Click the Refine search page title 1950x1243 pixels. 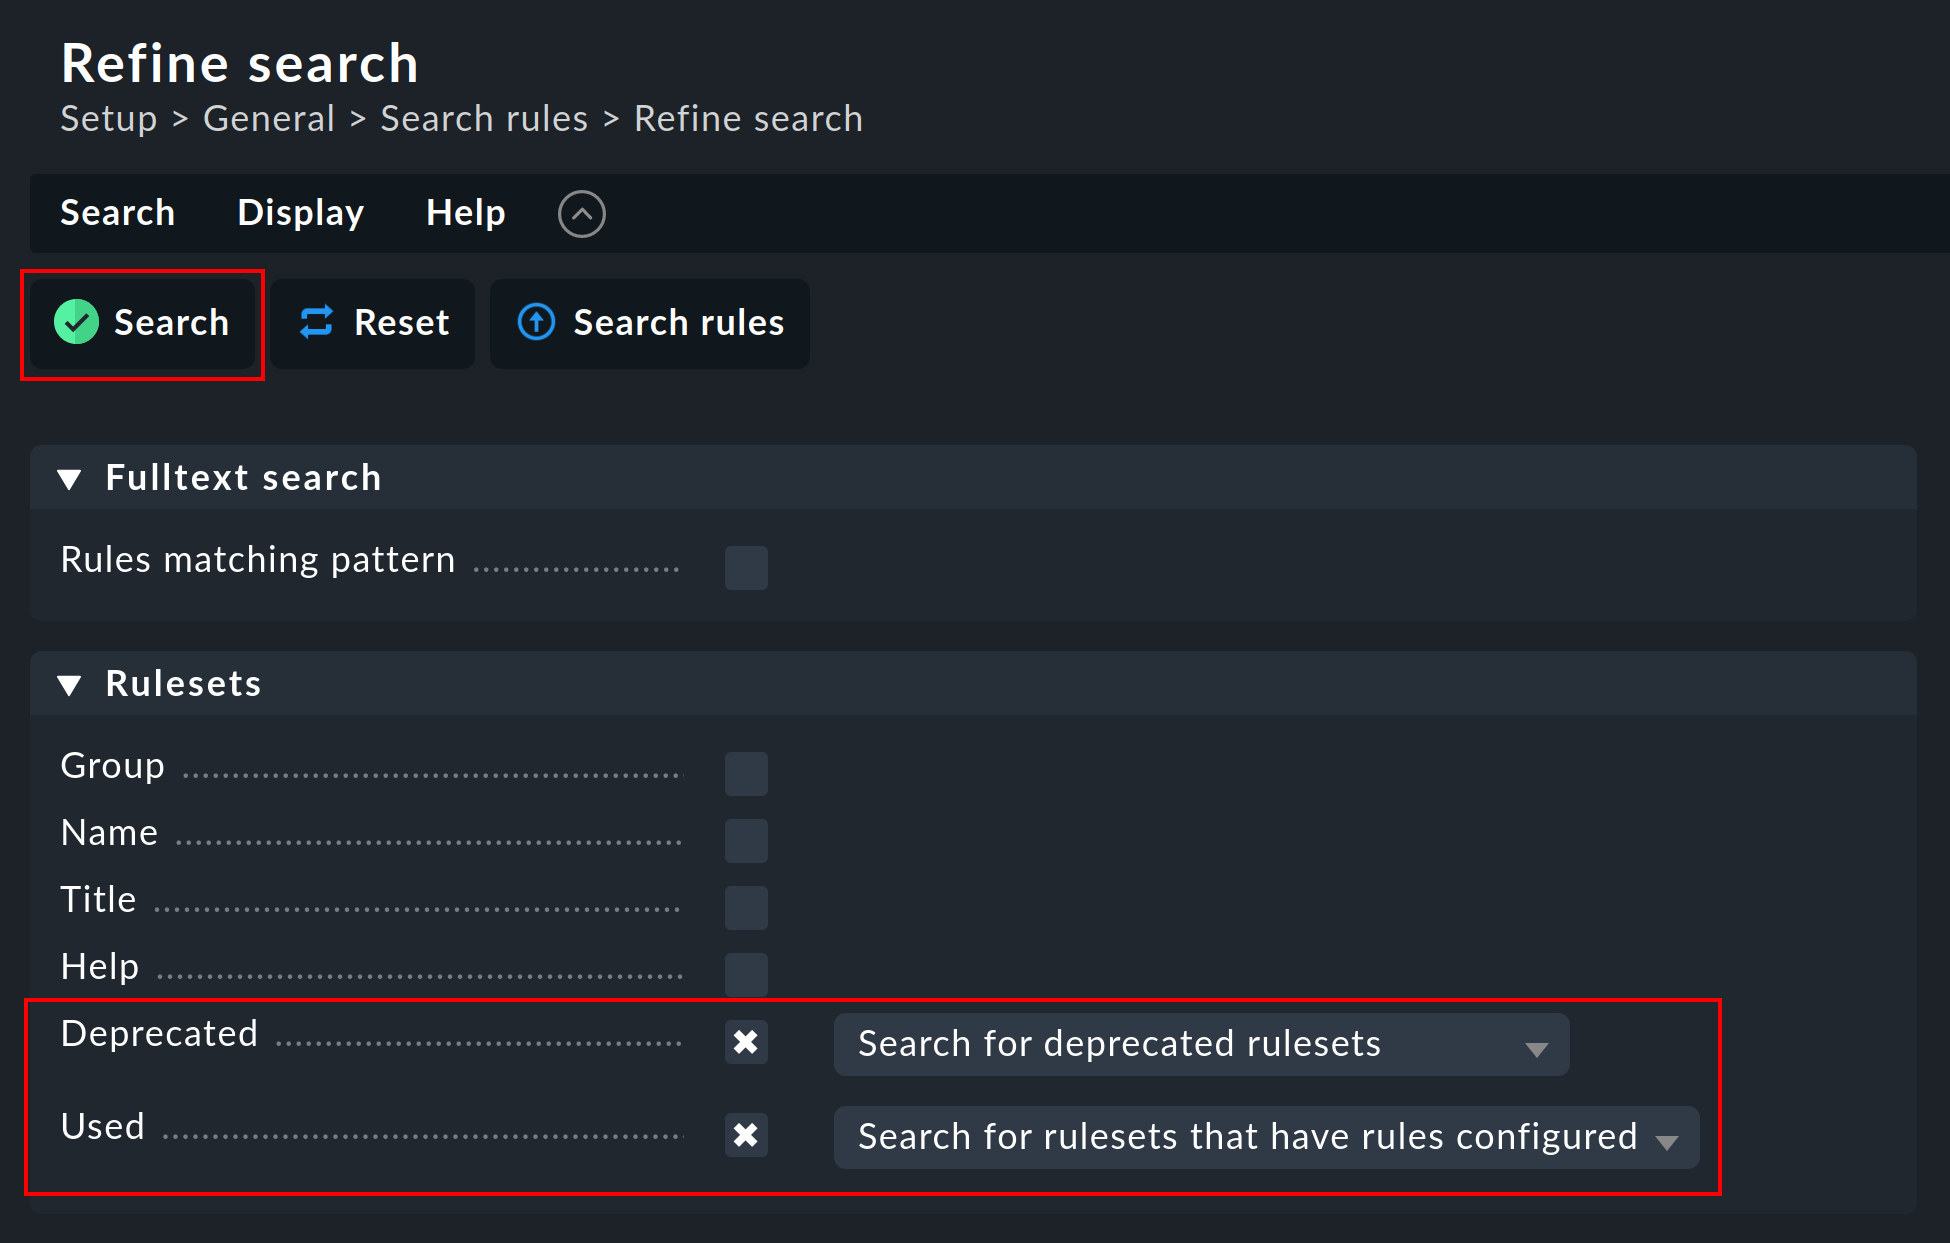[240, 63]
